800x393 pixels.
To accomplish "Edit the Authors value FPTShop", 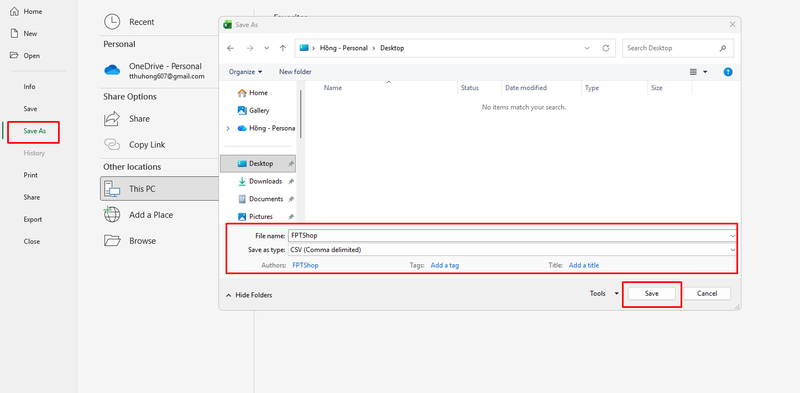I will click(x=305, y=265).
